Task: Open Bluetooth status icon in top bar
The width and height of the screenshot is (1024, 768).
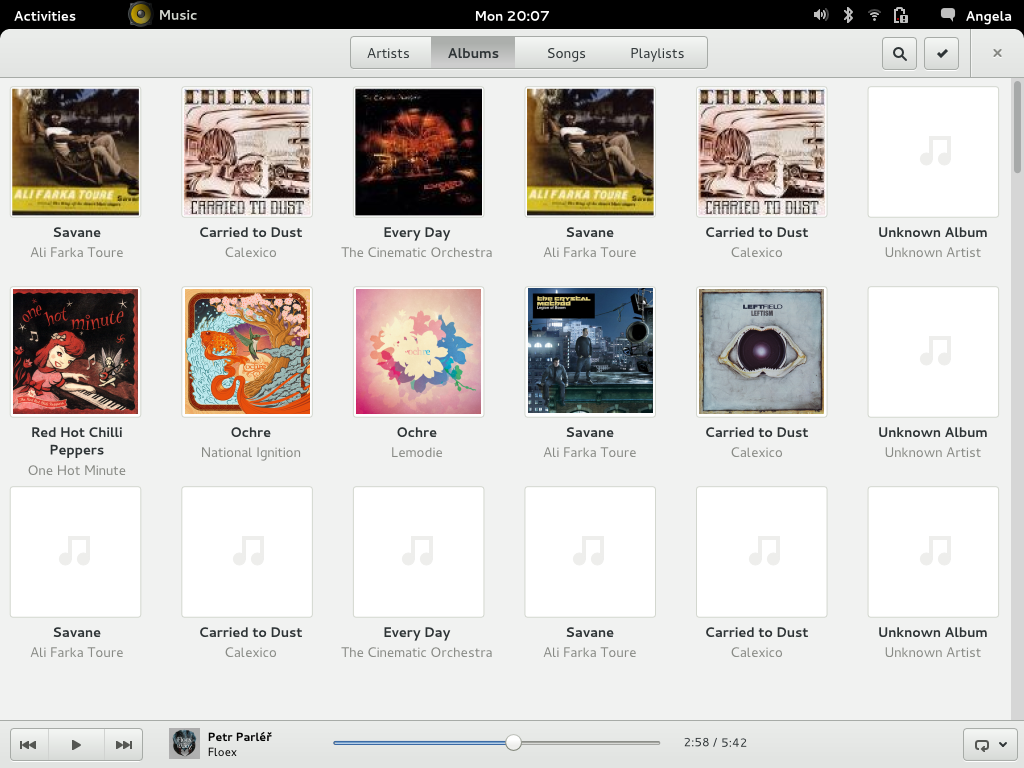Action: coord(846,15)
